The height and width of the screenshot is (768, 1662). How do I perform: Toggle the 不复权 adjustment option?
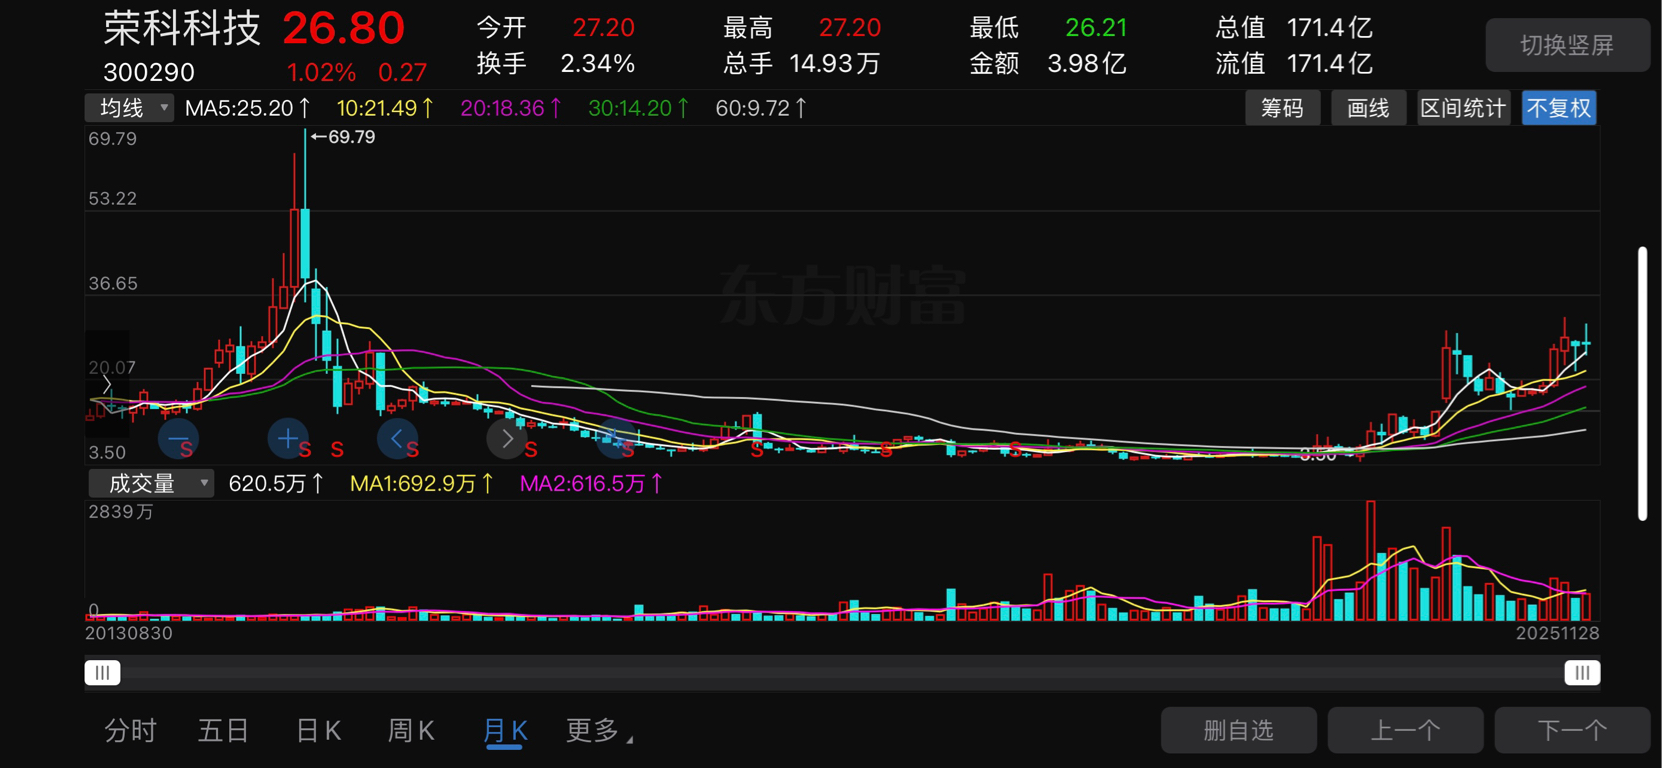1559,108
